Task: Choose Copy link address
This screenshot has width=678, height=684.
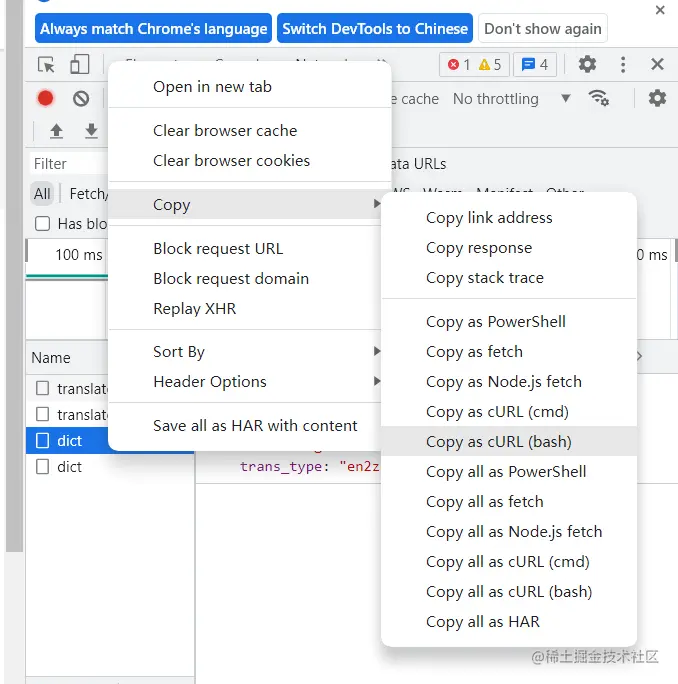Action: (x=509, y=218)
